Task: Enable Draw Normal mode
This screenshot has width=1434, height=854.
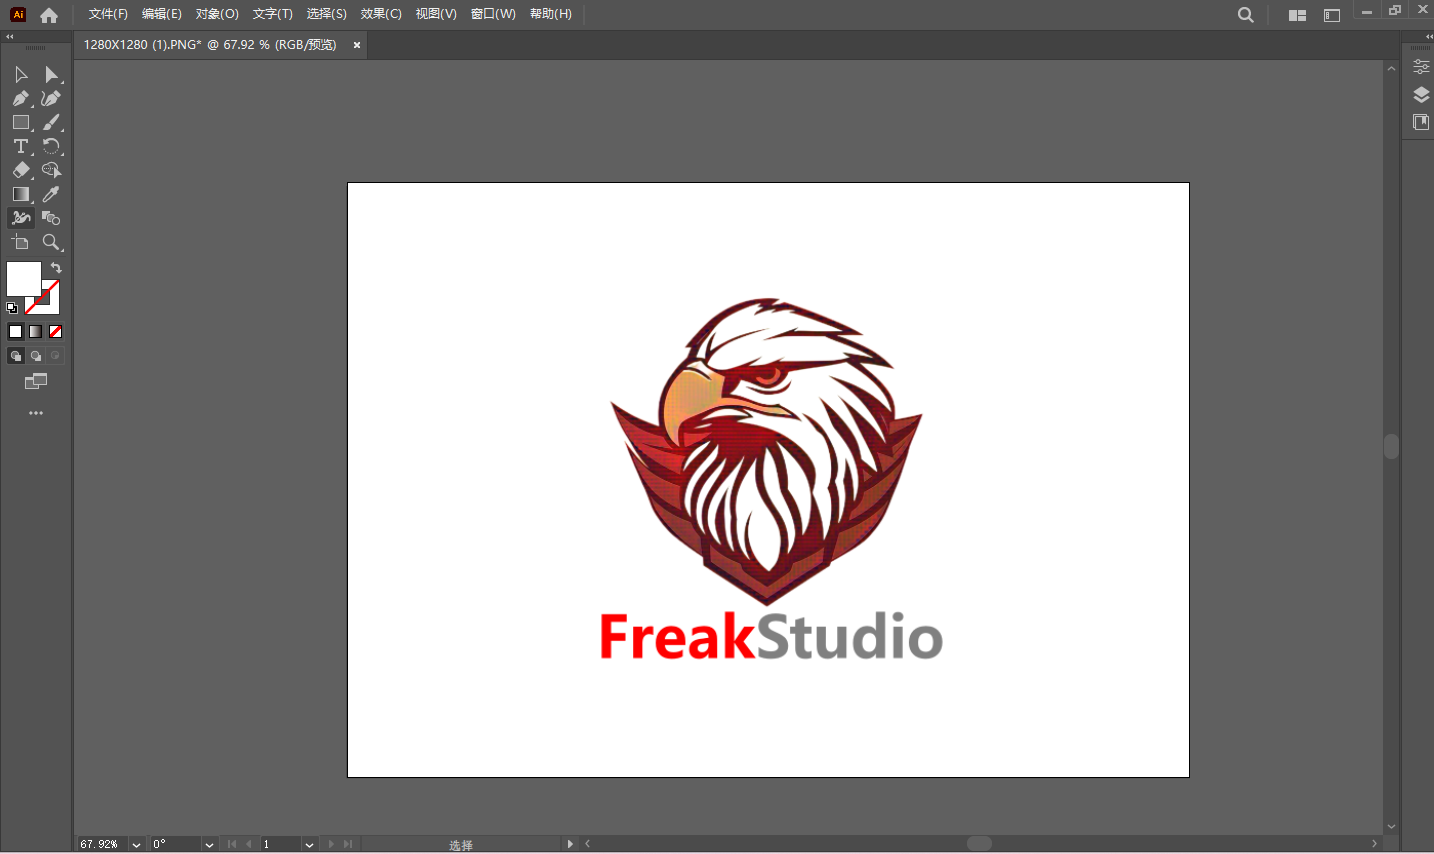Action: point(16,356)
